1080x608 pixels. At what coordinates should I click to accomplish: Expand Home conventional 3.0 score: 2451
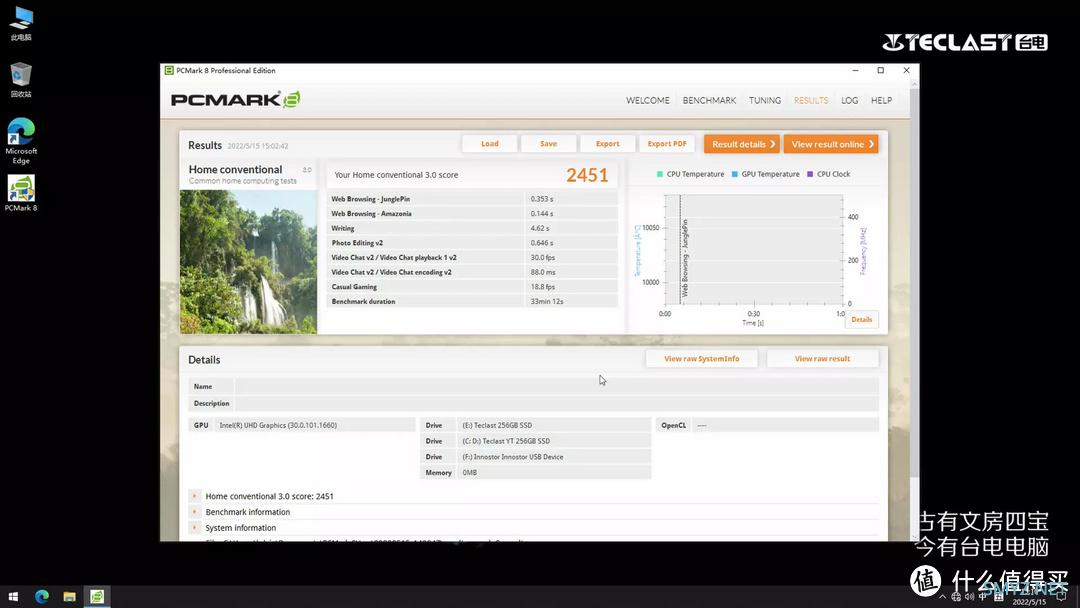[x=194, y=496]
